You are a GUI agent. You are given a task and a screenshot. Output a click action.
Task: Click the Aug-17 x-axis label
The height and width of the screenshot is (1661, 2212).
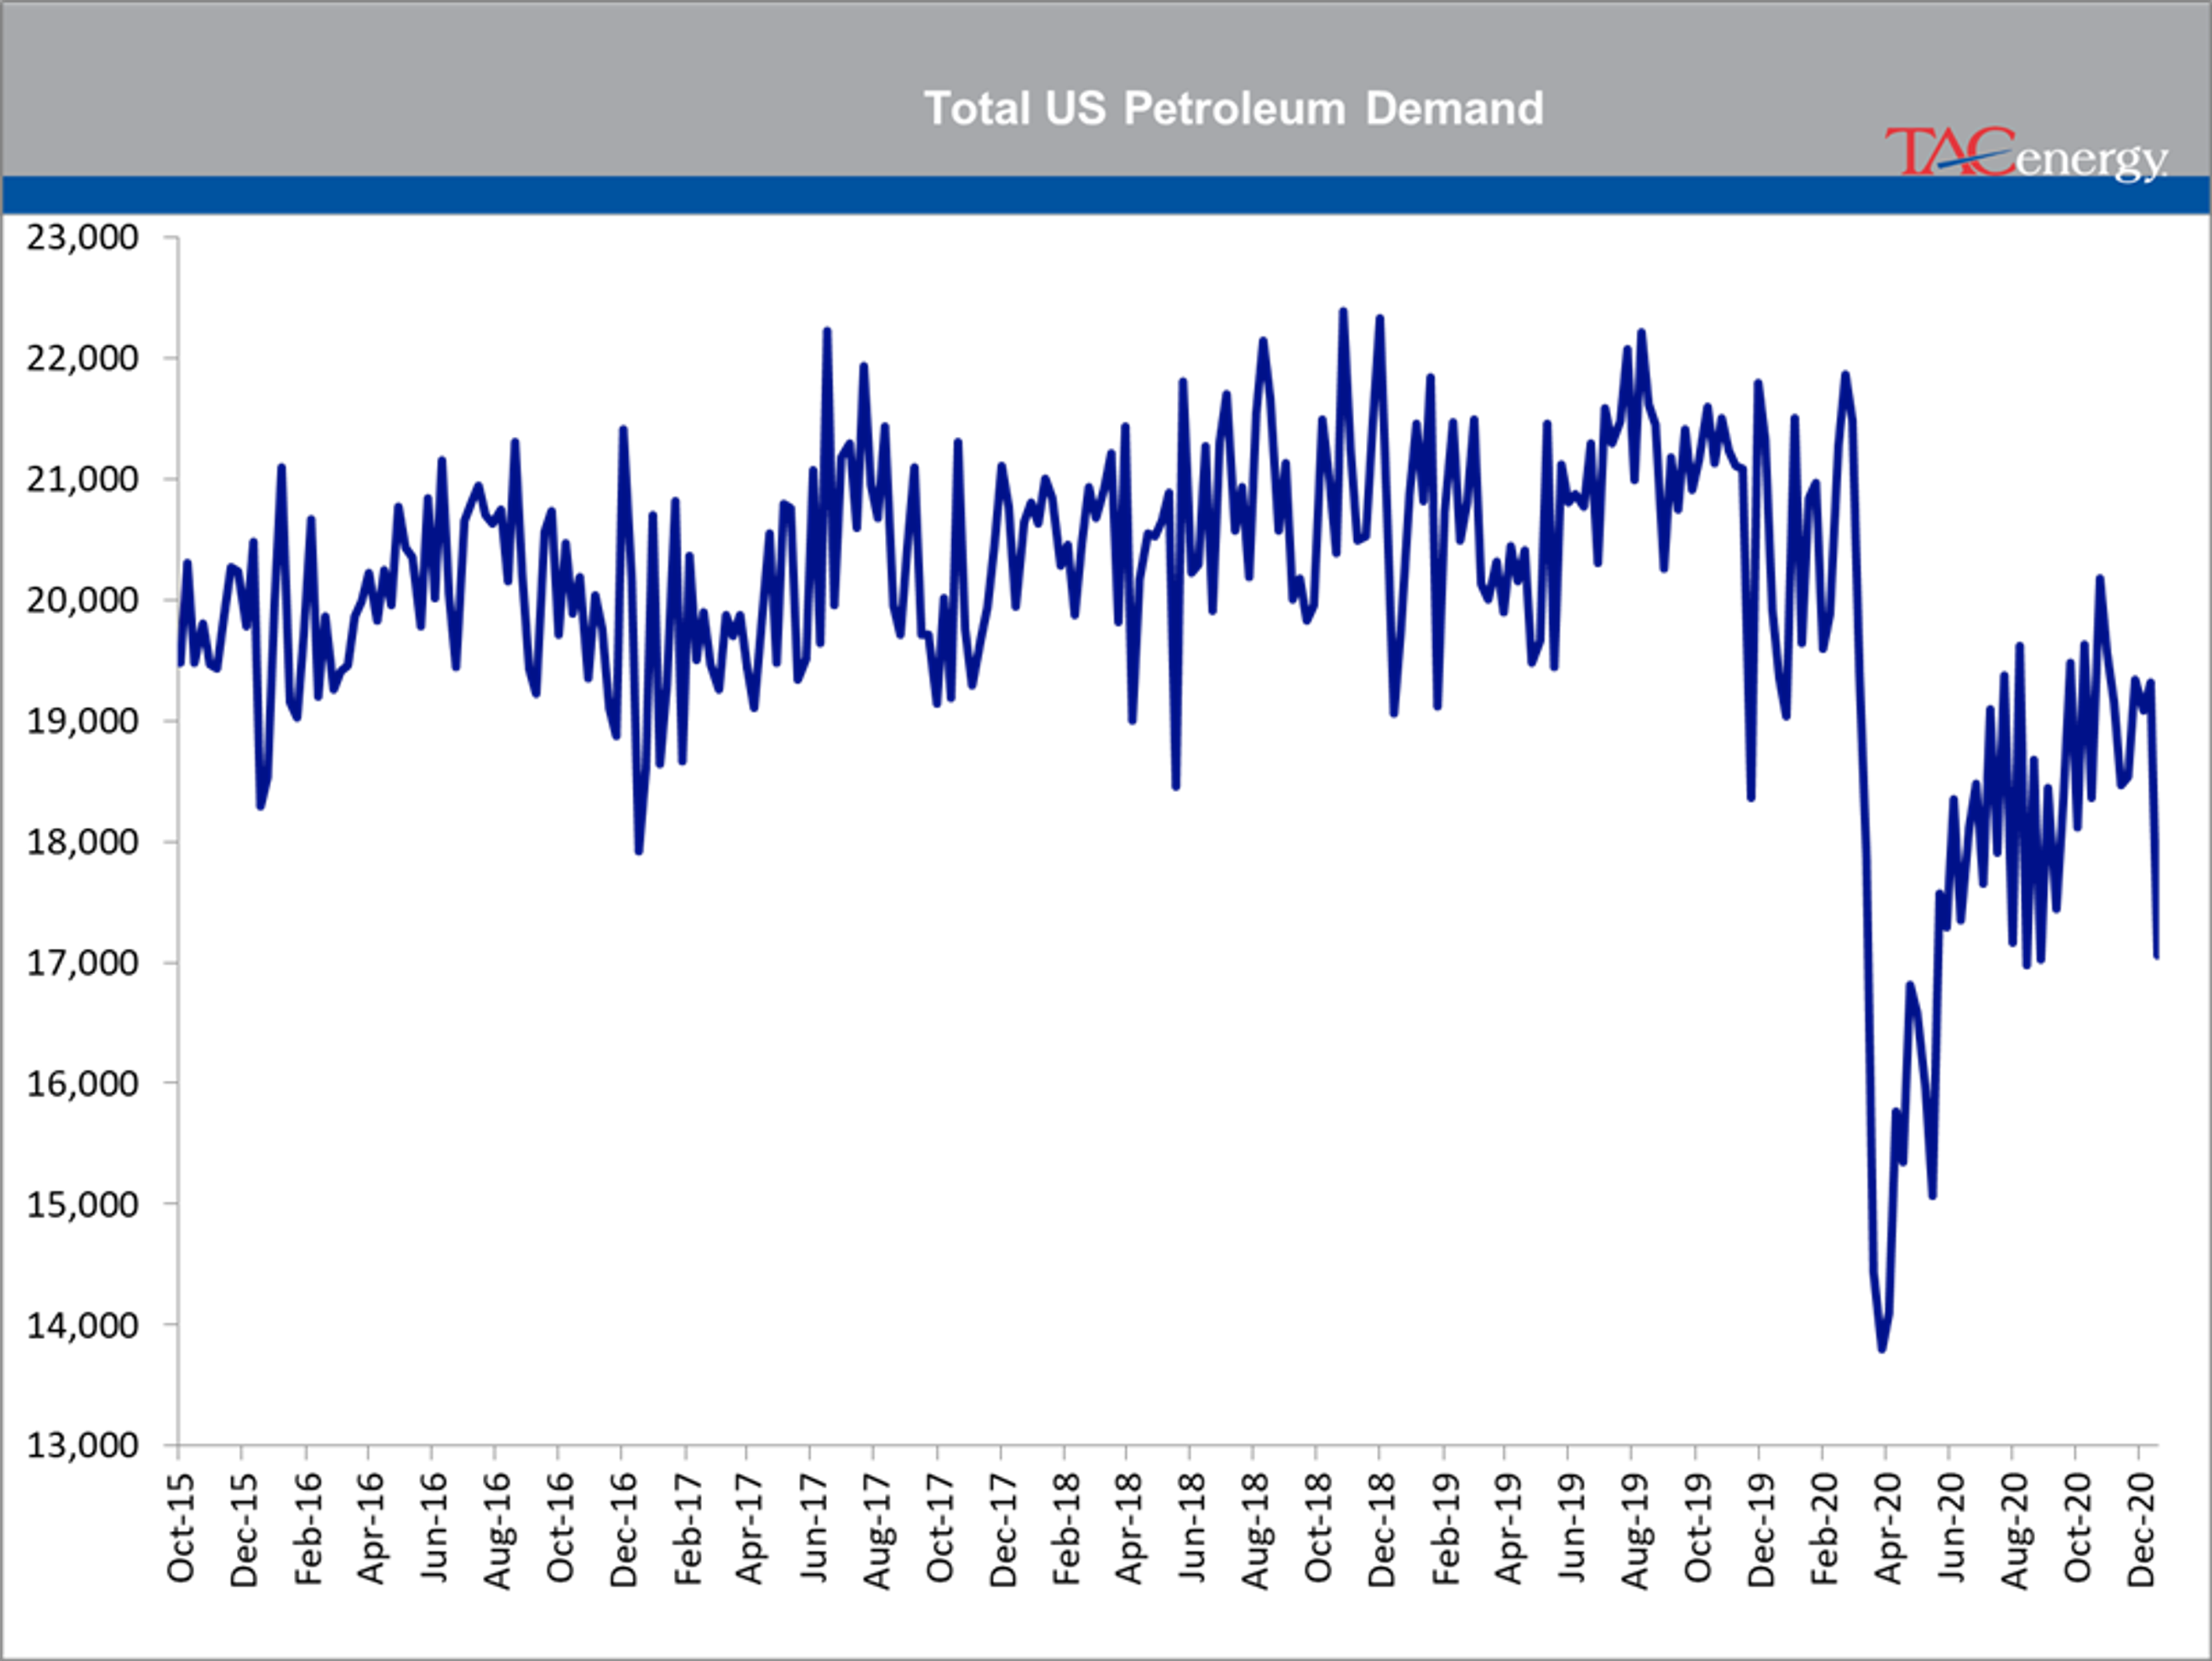point(876,1530)
